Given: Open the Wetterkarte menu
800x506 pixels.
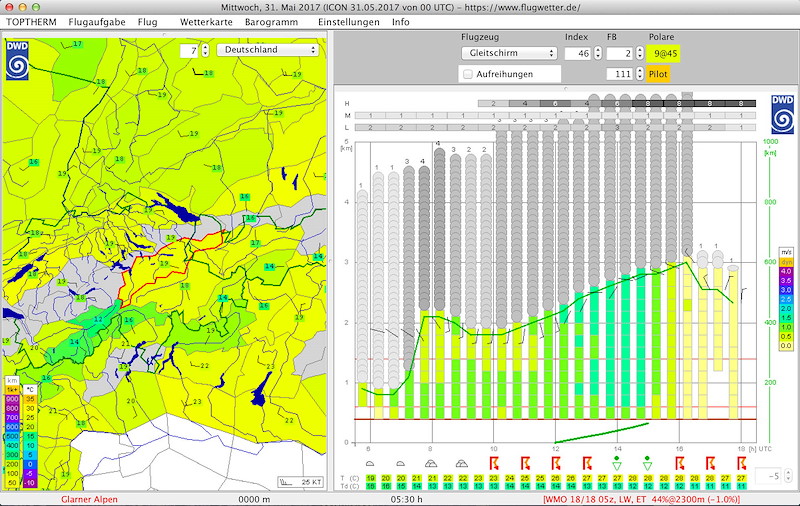Looking at the screenshot, I should [206, 22].
